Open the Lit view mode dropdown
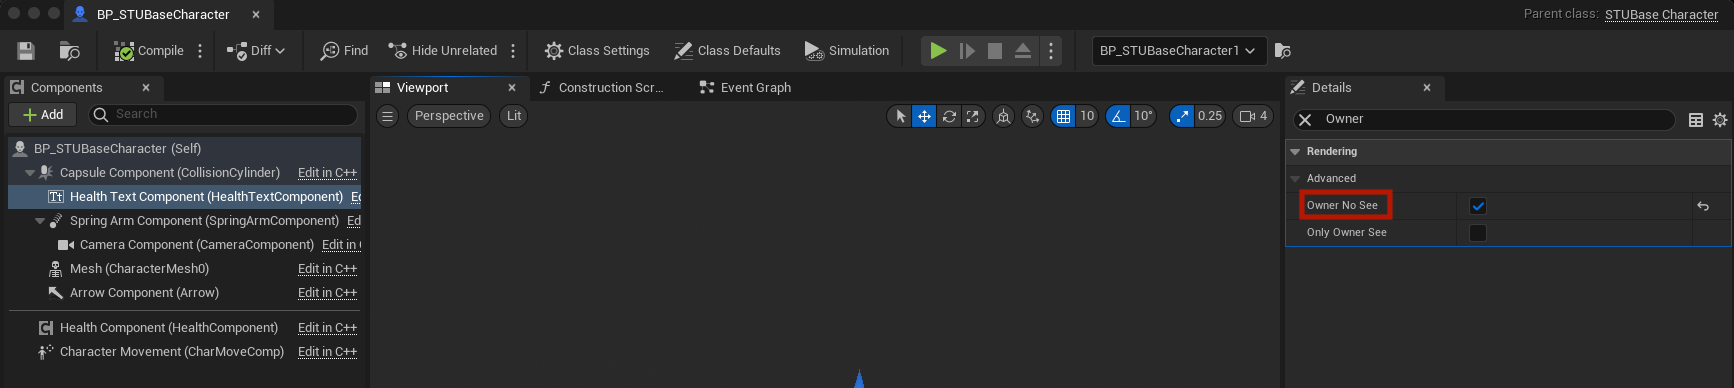1734x388 pixels. tap(514, 116)
